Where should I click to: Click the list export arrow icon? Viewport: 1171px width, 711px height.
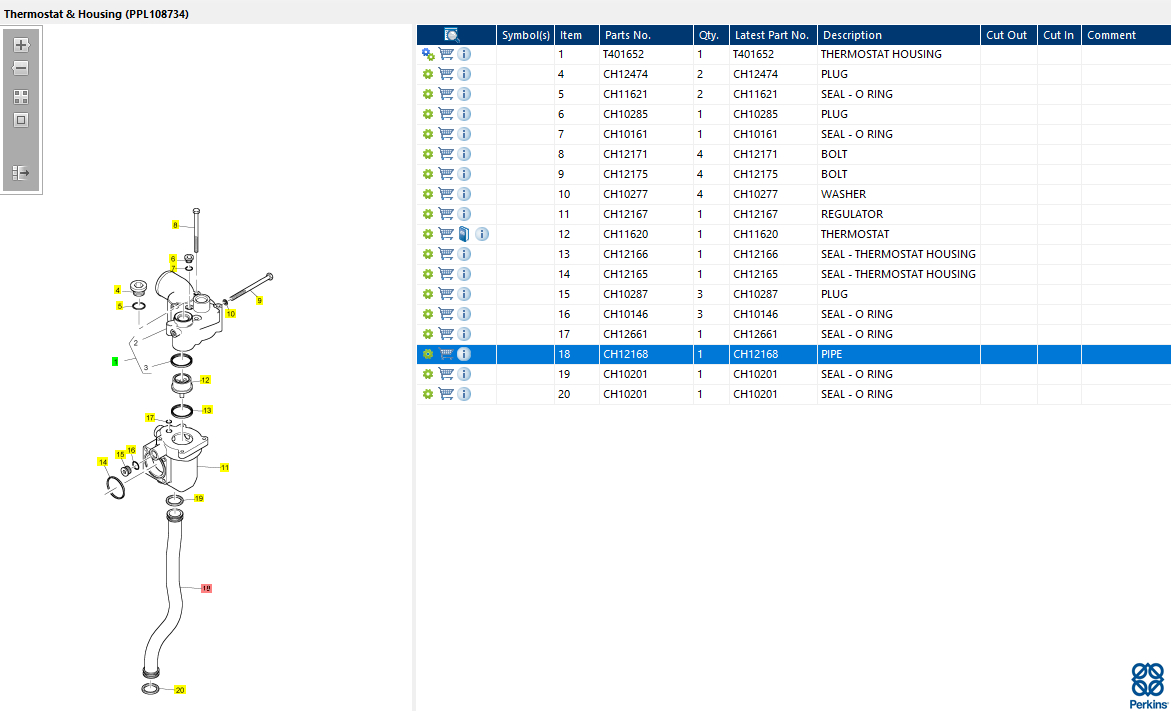coord(21,173)
